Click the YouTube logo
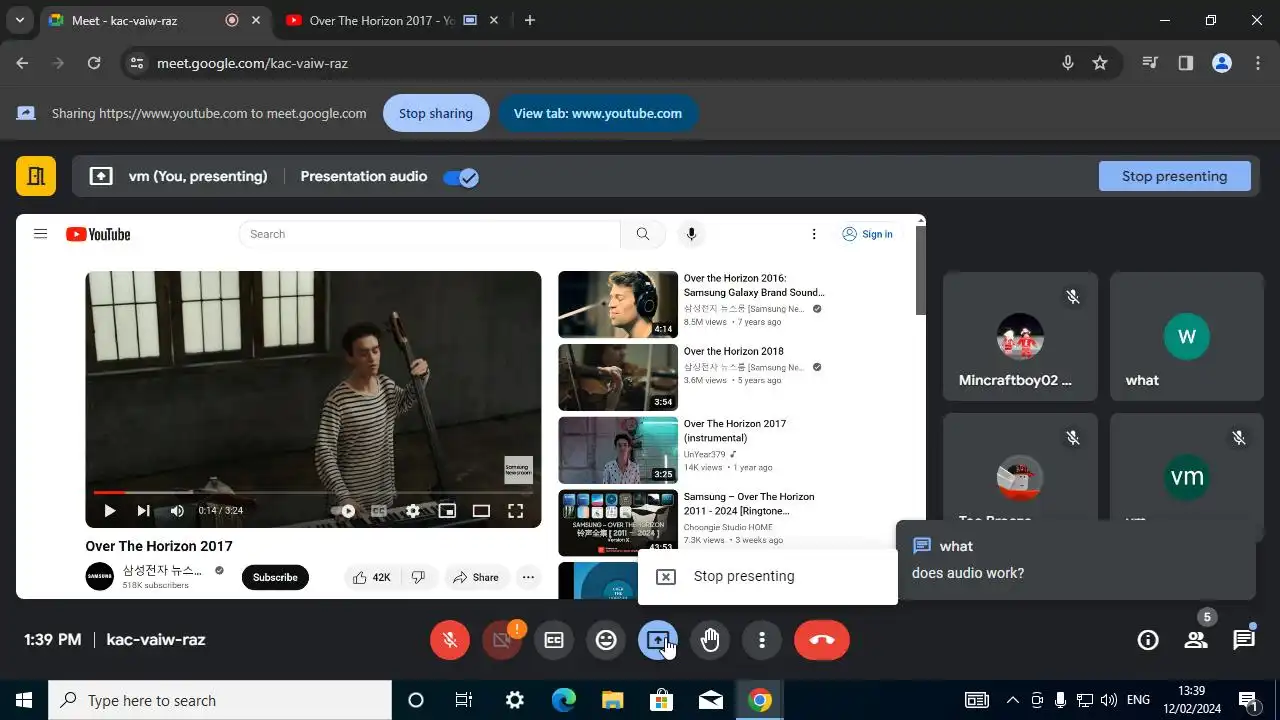 pos(98,234)
